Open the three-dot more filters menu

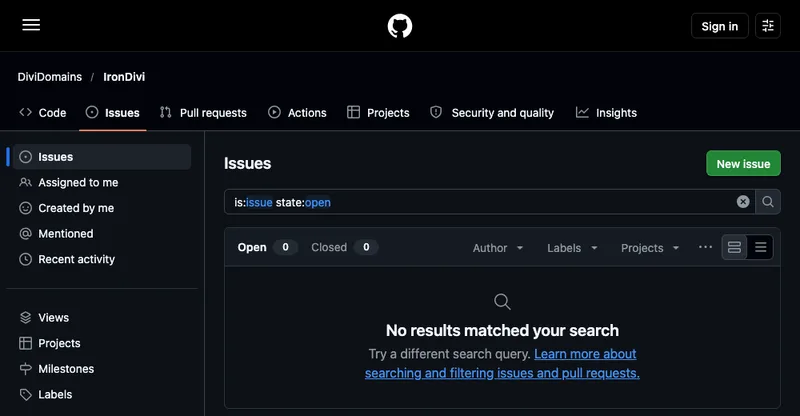tap(705, 248)
